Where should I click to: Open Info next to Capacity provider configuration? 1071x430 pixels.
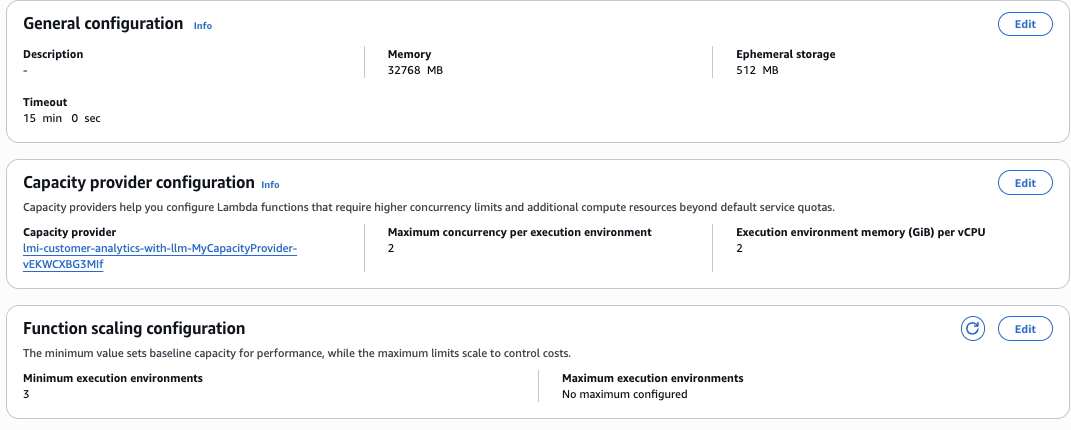270,185
